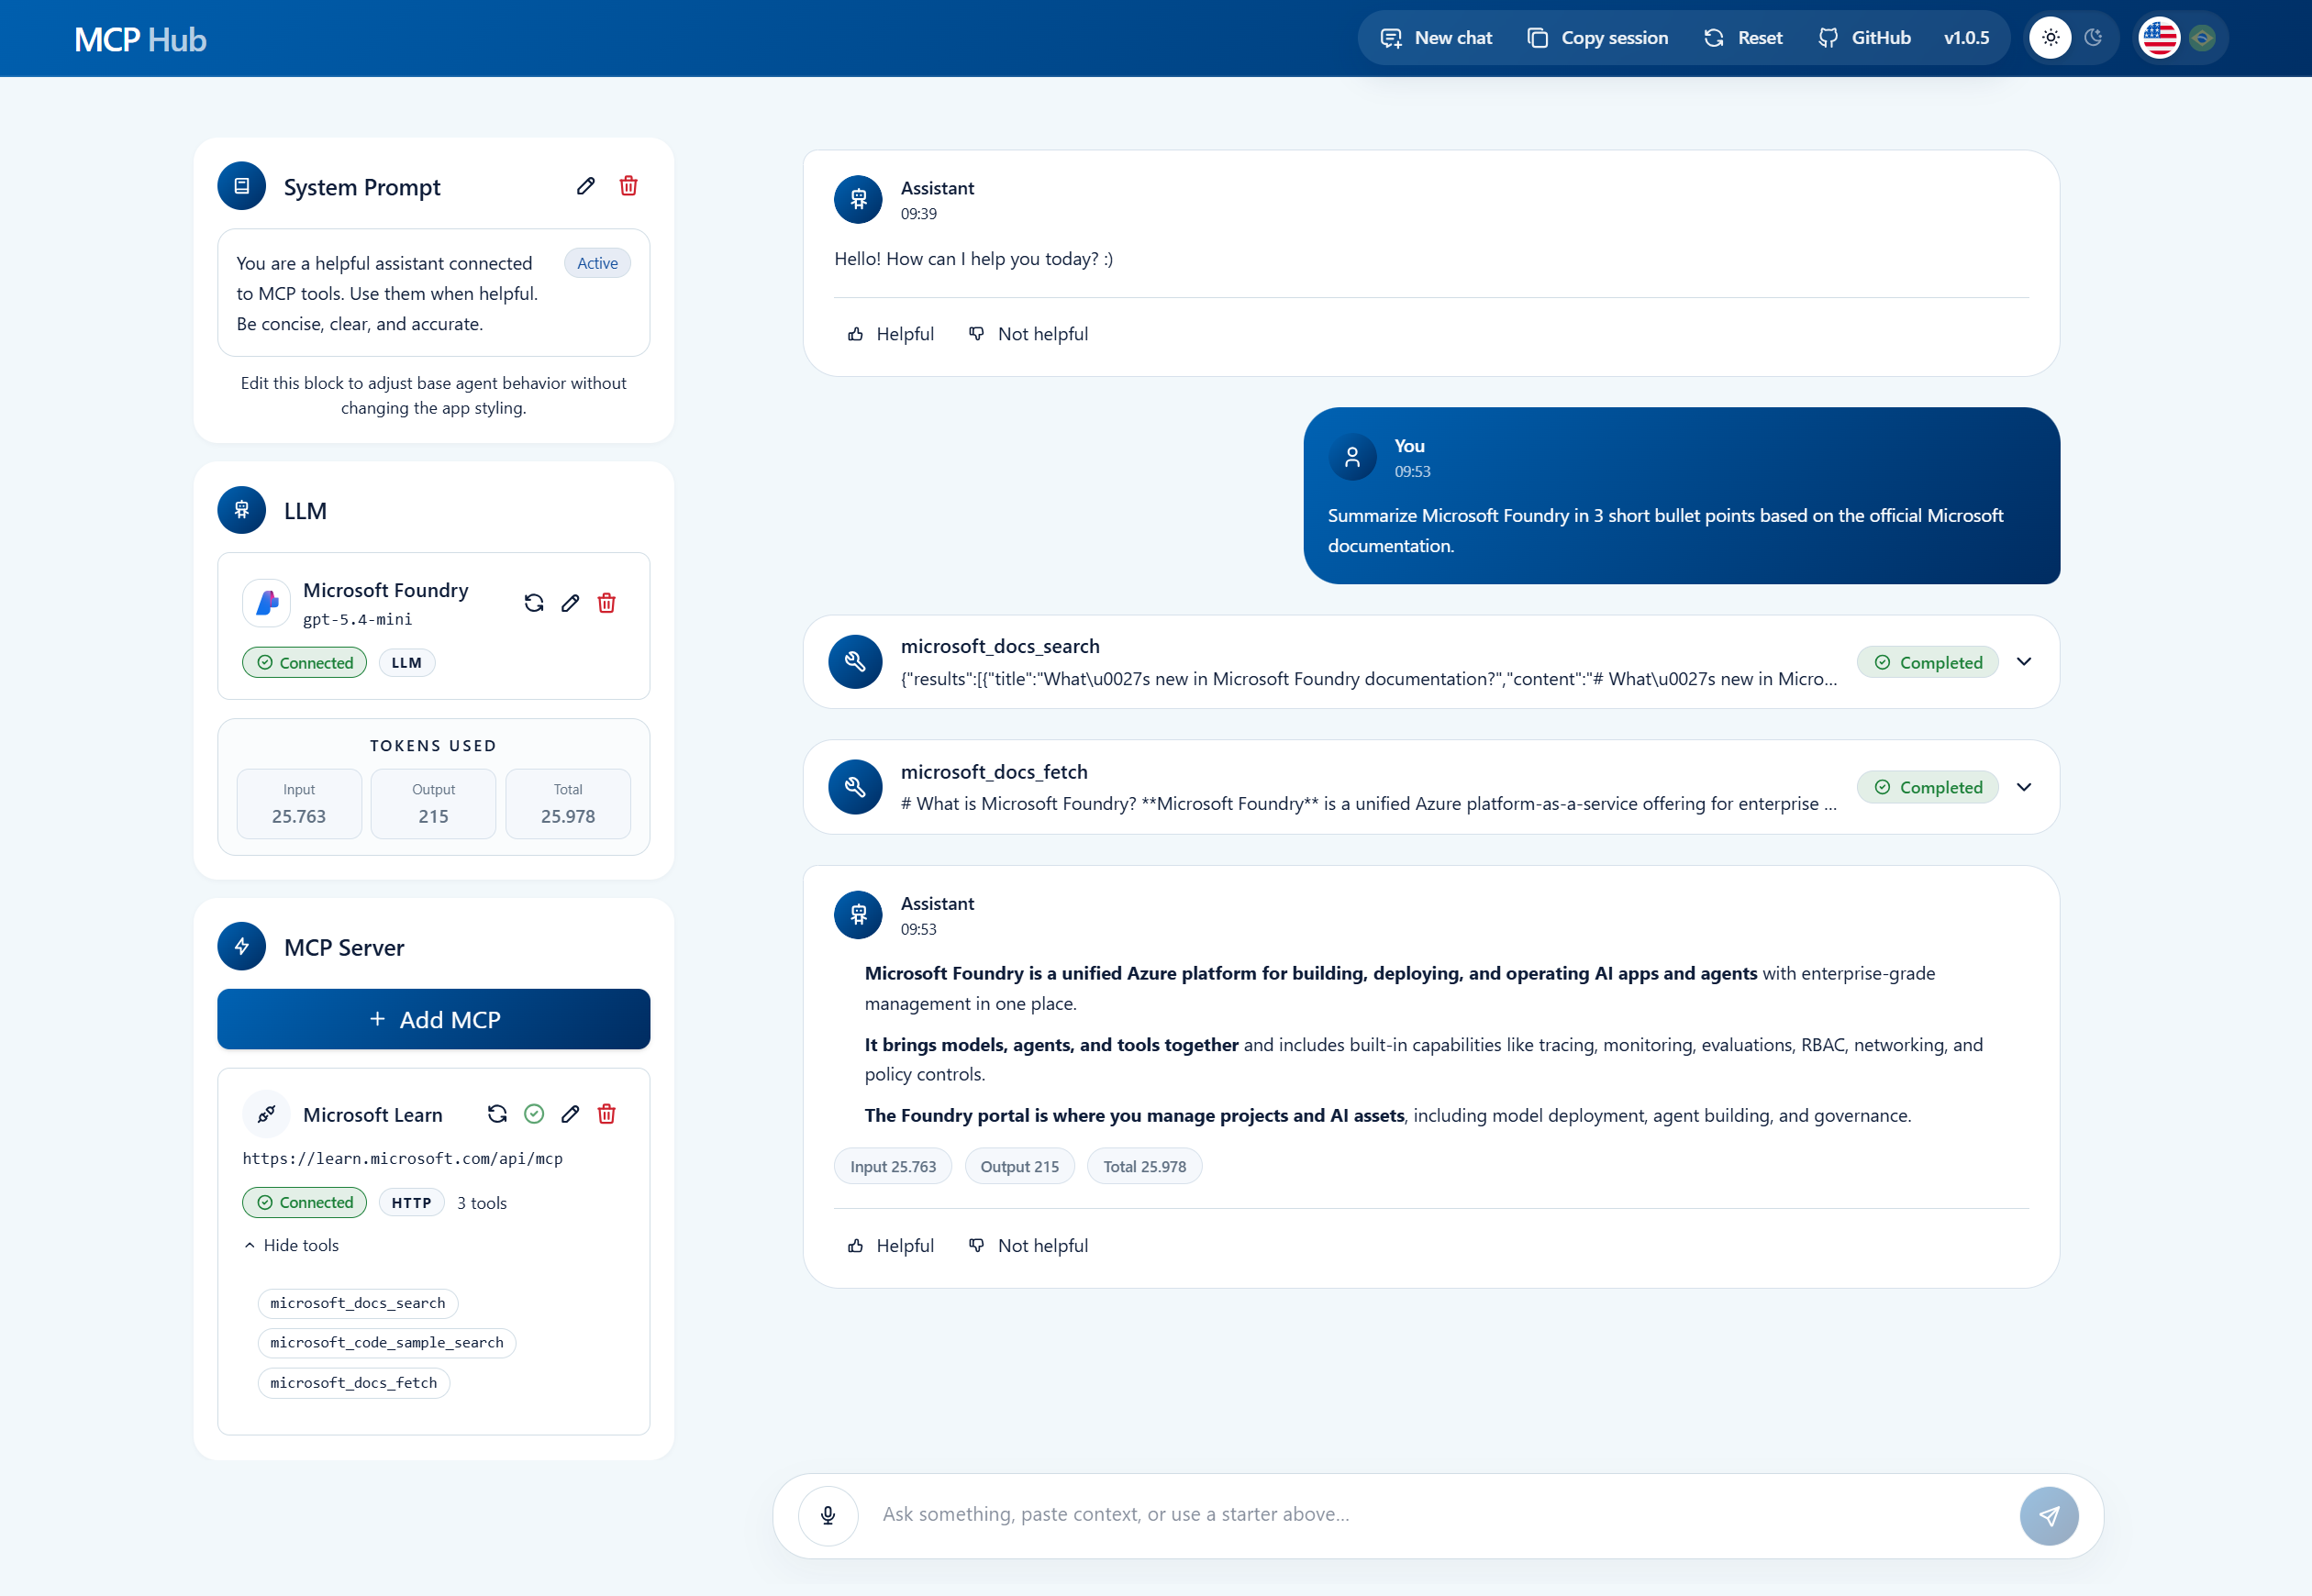
Task: Expand the microsoft_docs_fetch result chevron
Action: (2024, 787)
